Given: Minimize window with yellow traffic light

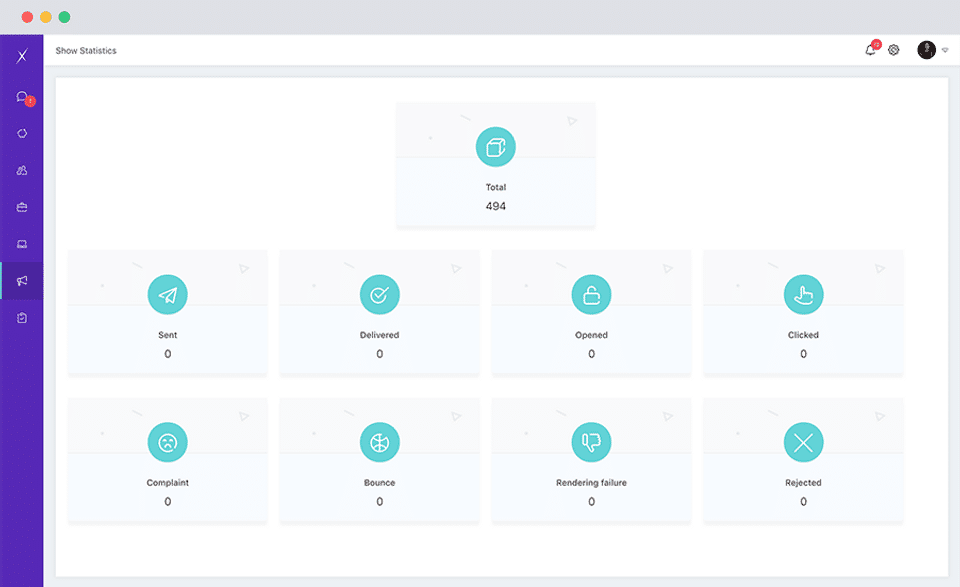Looking at the screenshot, I should 46,17.
